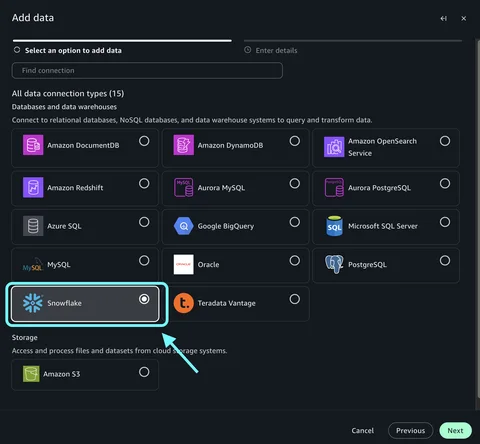Screen dimensions: 480x444
Task: Click the Teradata Vantage orange icon
Action: pos(184,303)
